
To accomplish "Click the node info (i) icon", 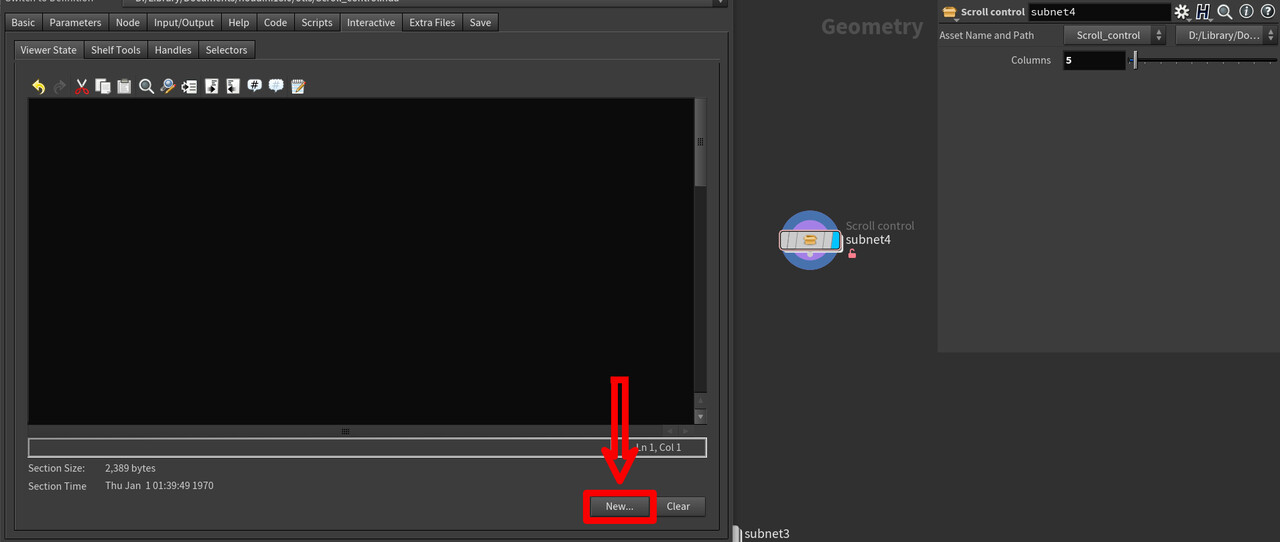I will [x=1246, y=12].
